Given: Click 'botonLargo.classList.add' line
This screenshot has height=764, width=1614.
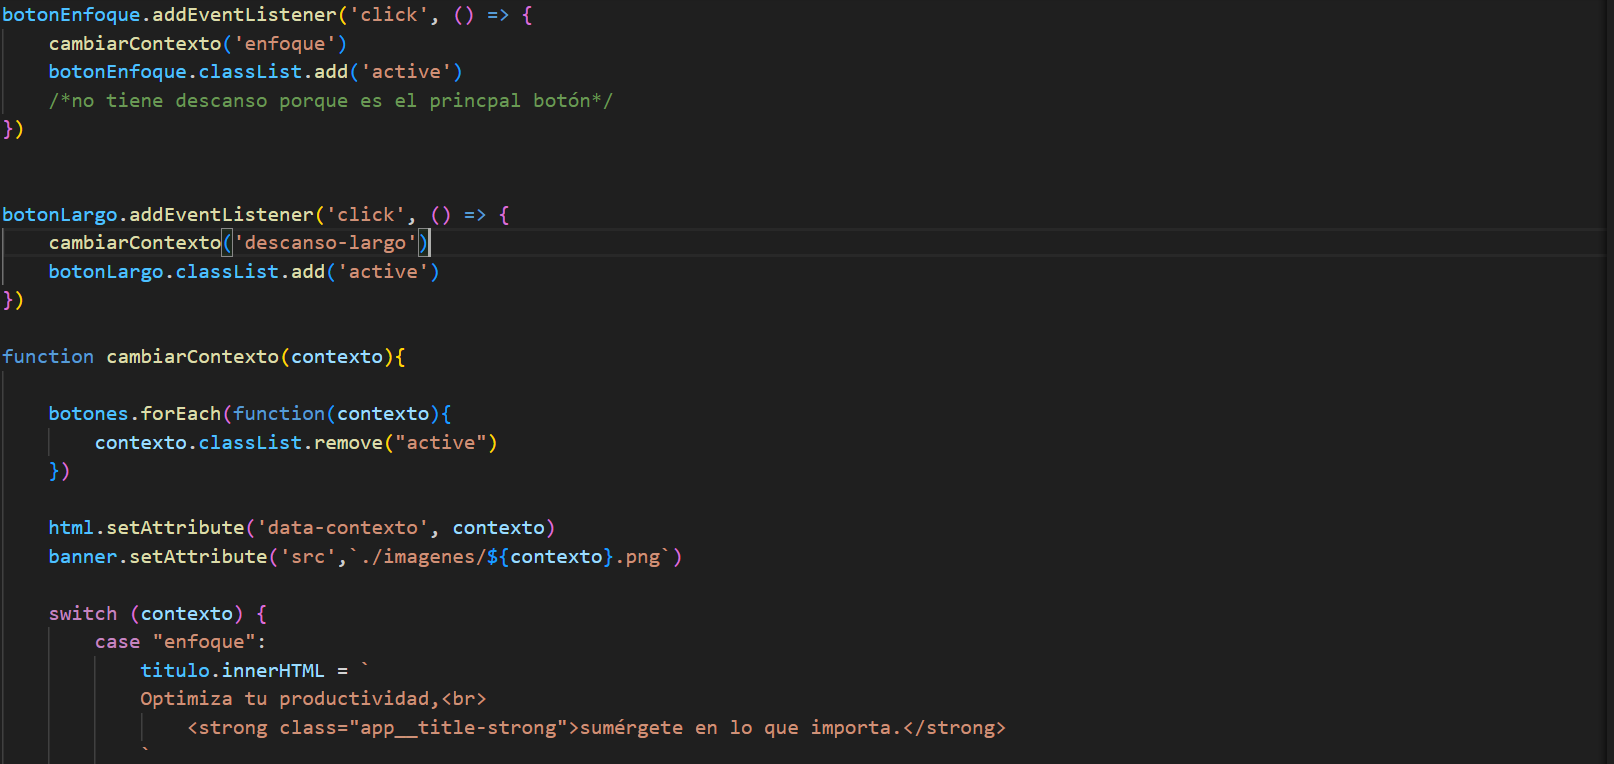Looking at the screenshot, I should 244,272.
